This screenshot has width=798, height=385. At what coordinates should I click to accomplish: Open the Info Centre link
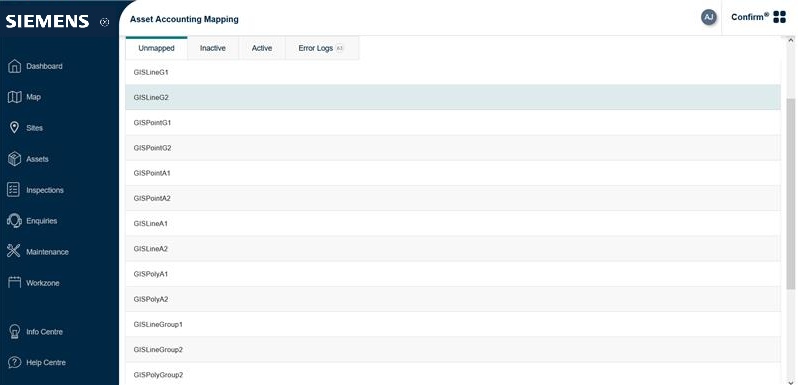tap(44, 332)
